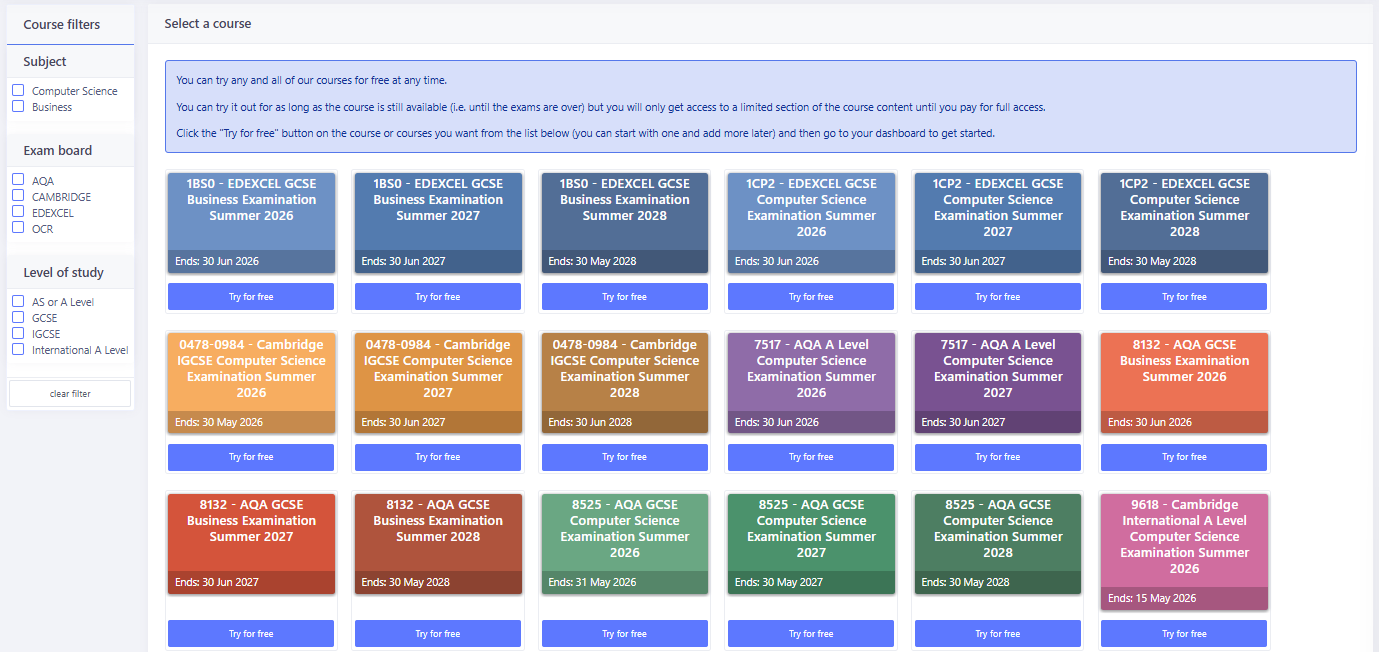
Task: Try for free 9618 Cambridge International A Level
Action: (x=1184, y=633)
